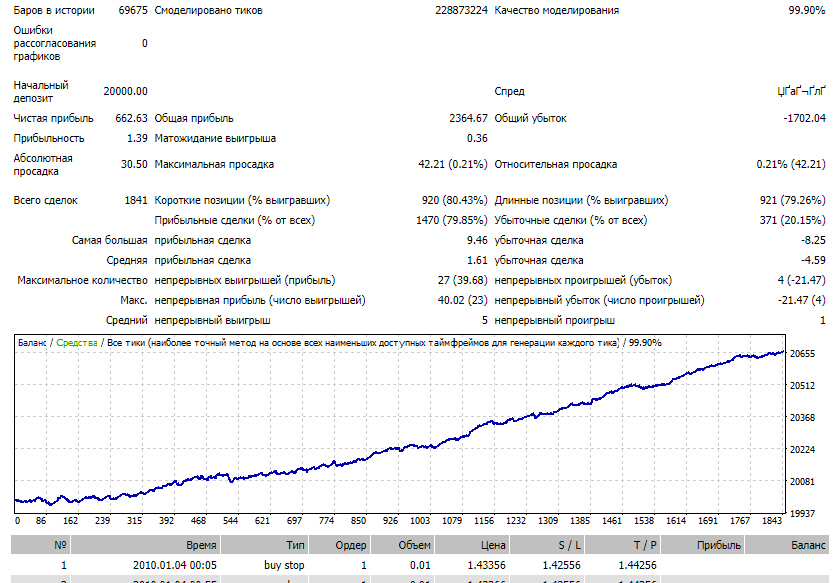Viewport: 836px width, 583px height.
Task: Select the expected payoff value 0.36
Action: pos(477,138)
